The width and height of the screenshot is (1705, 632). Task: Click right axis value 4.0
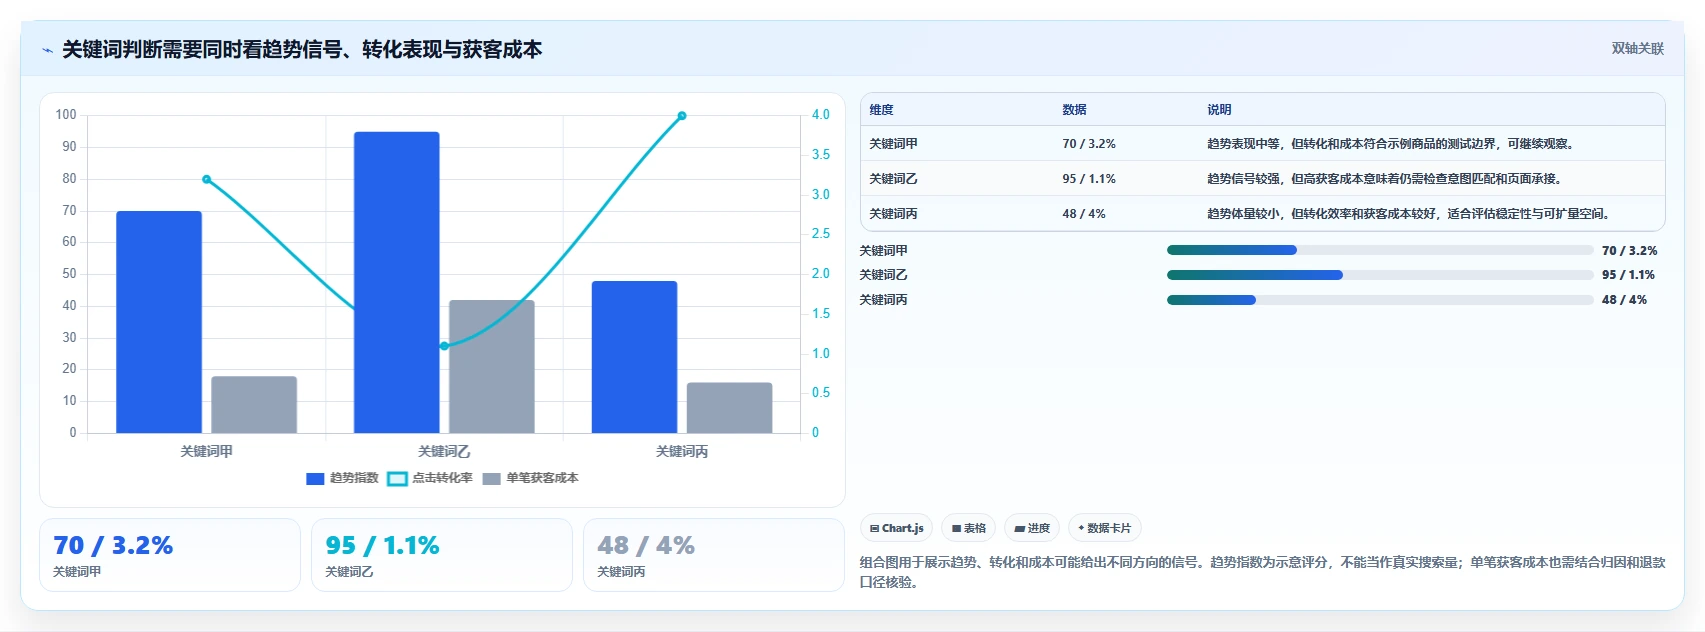[x=821, y=115]
